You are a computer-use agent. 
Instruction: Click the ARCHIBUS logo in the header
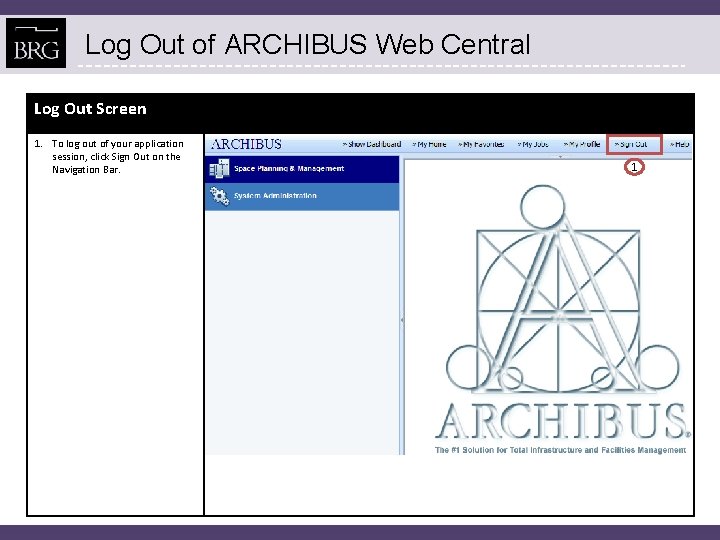(246, 144)
